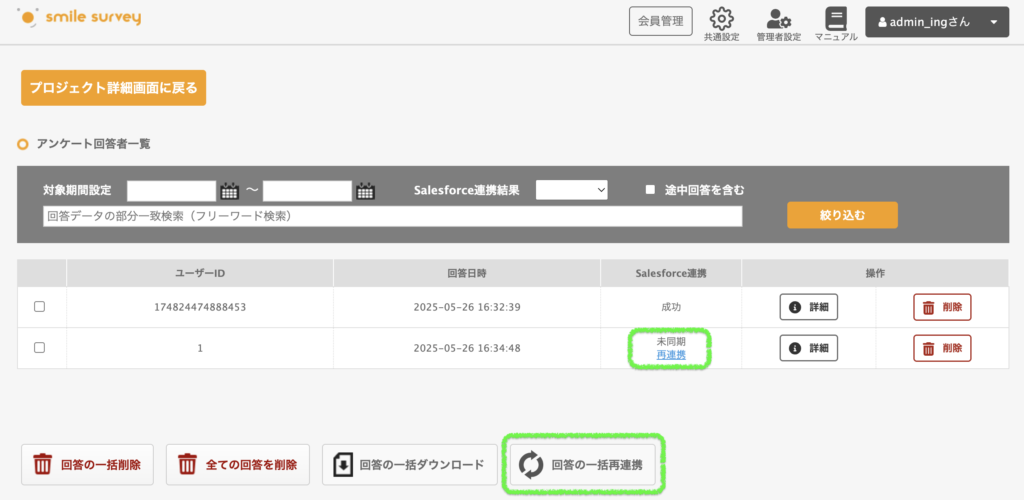Select checkbox for user 174824474888453
Viewport: 1024px width, 500px height.
coord(40,307)
